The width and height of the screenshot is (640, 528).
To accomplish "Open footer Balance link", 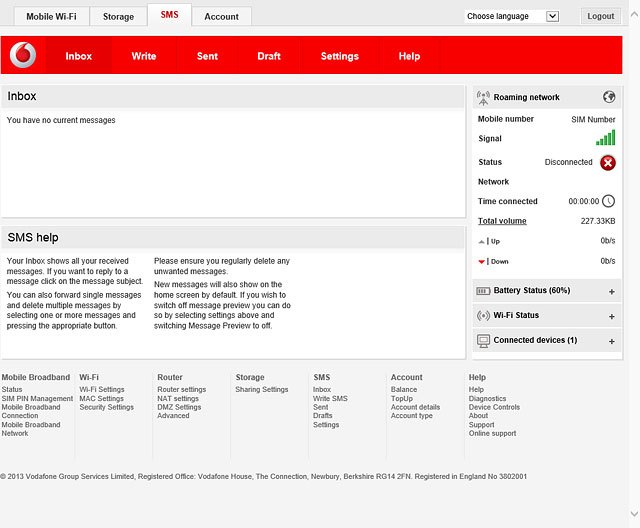I will pyautogui.click(x=404, y=389).
